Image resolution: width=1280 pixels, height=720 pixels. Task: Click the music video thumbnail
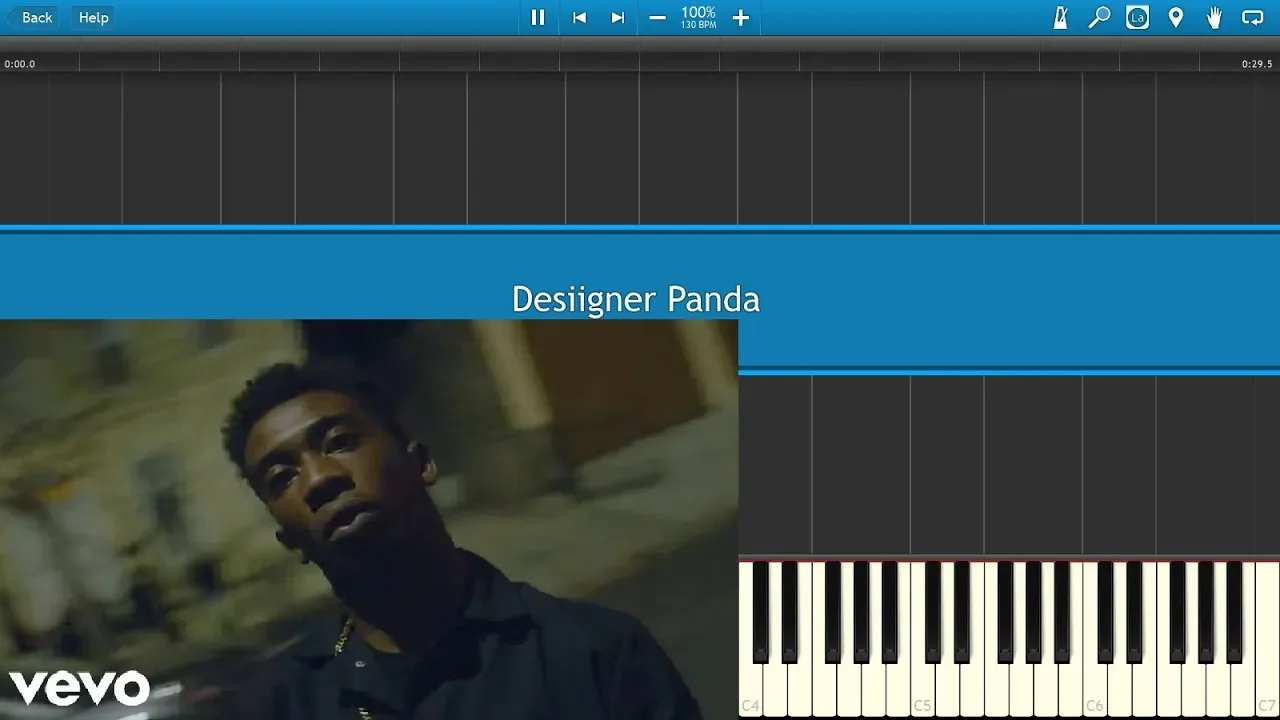(369, 519)
